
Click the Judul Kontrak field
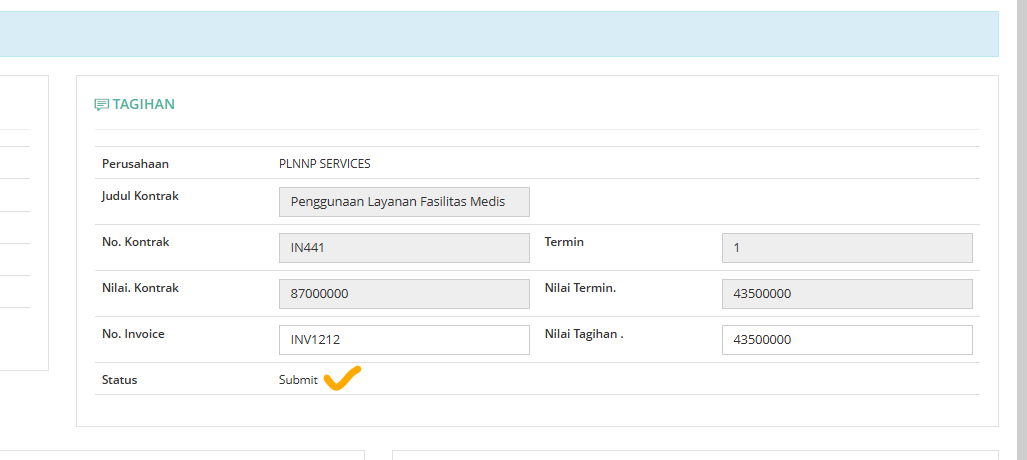pyautogui.click(x=404, y=202)
